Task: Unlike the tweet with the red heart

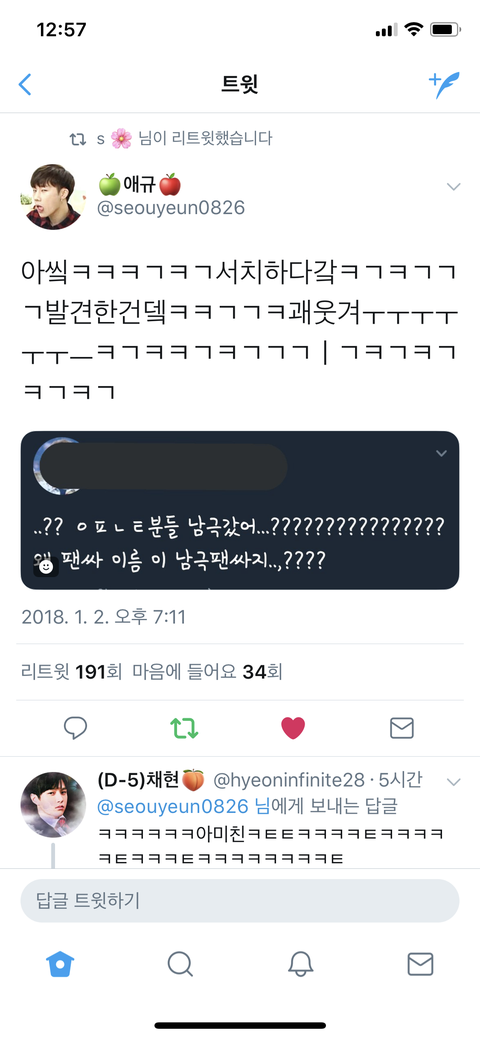Action: (293, 728)
